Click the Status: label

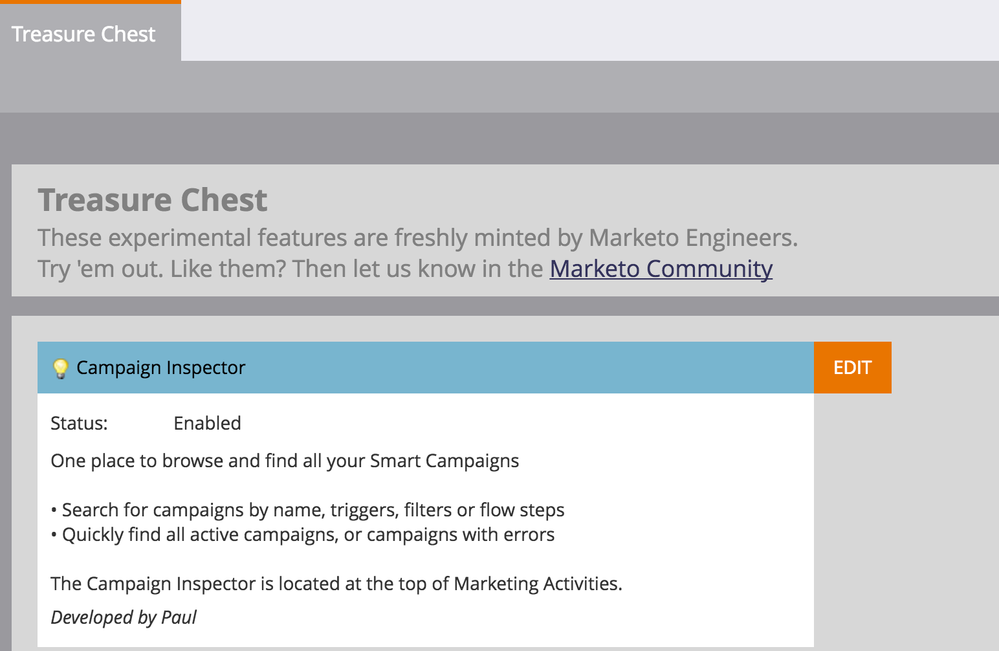point(79,423)
